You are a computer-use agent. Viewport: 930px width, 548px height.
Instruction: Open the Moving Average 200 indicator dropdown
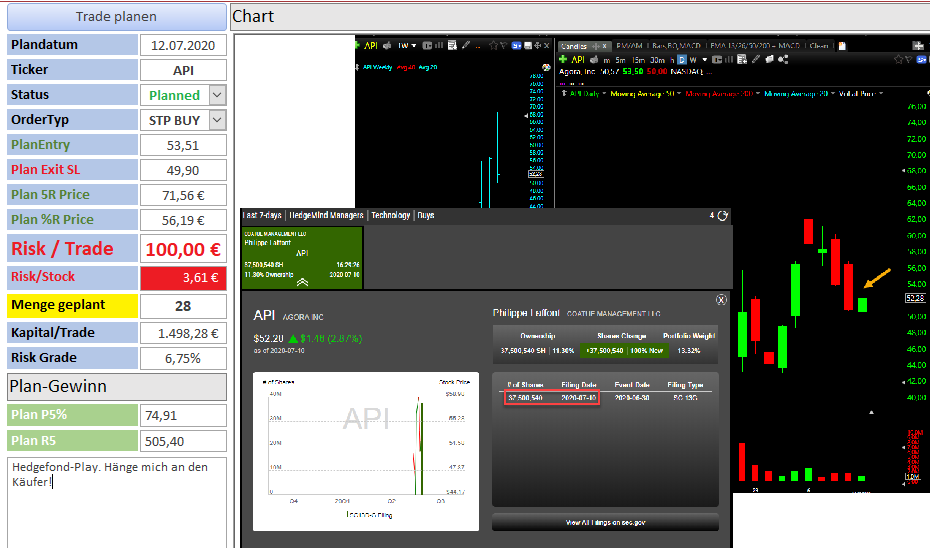click(x=757, y=94)
